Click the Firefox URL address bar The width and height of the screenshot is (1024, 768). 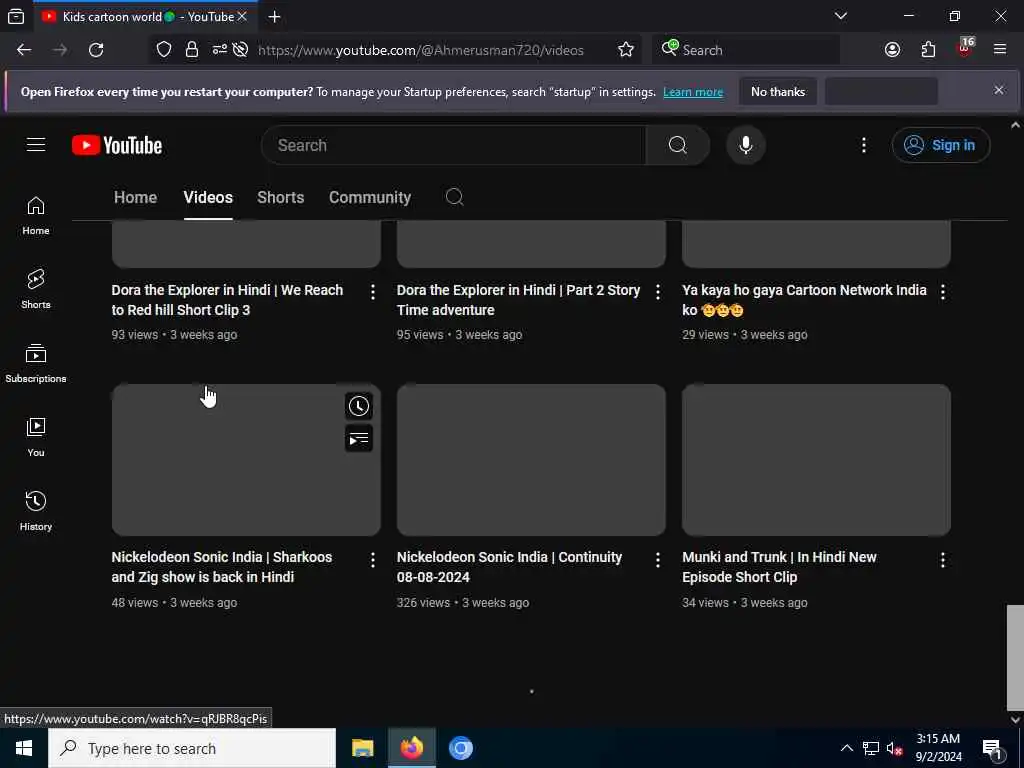click(x=421, y=50)
